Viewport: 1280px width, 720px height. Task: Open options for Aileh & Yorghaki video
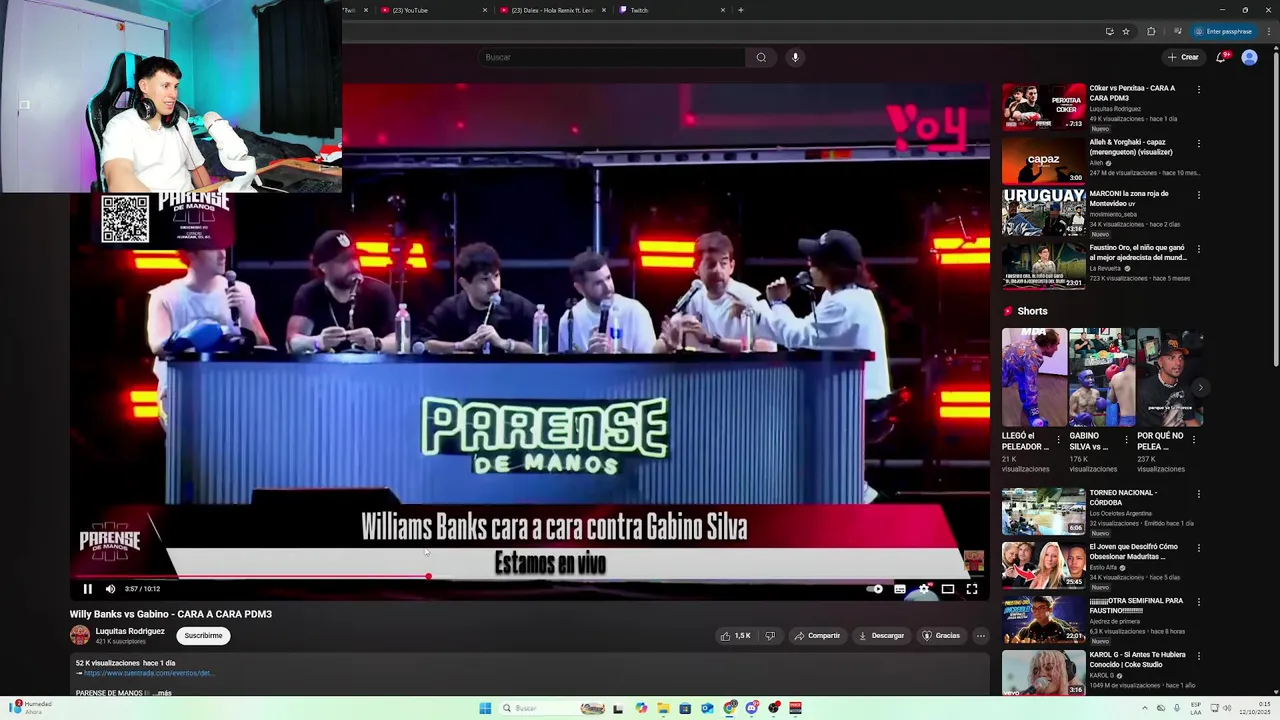coord(1198,143)
